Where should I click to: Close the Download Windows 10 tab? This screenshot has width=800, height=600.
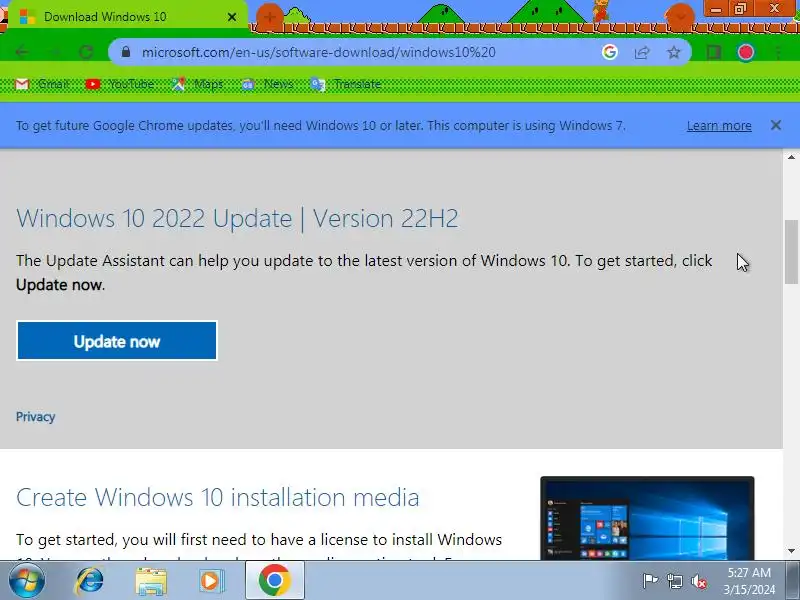pos(232,17)
